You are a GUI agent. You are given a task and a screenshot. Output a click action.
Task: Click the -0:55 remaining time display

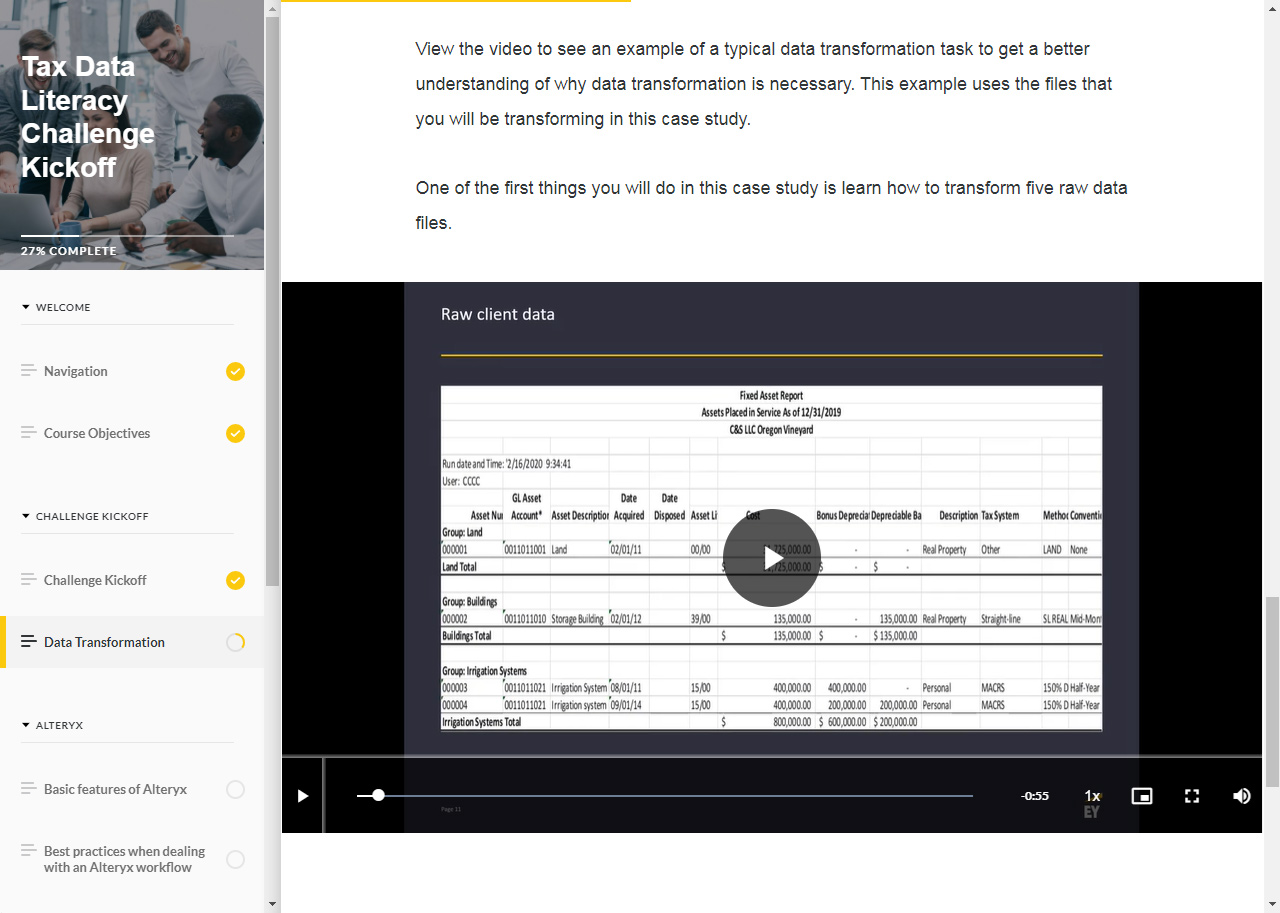coord(1035,796)
